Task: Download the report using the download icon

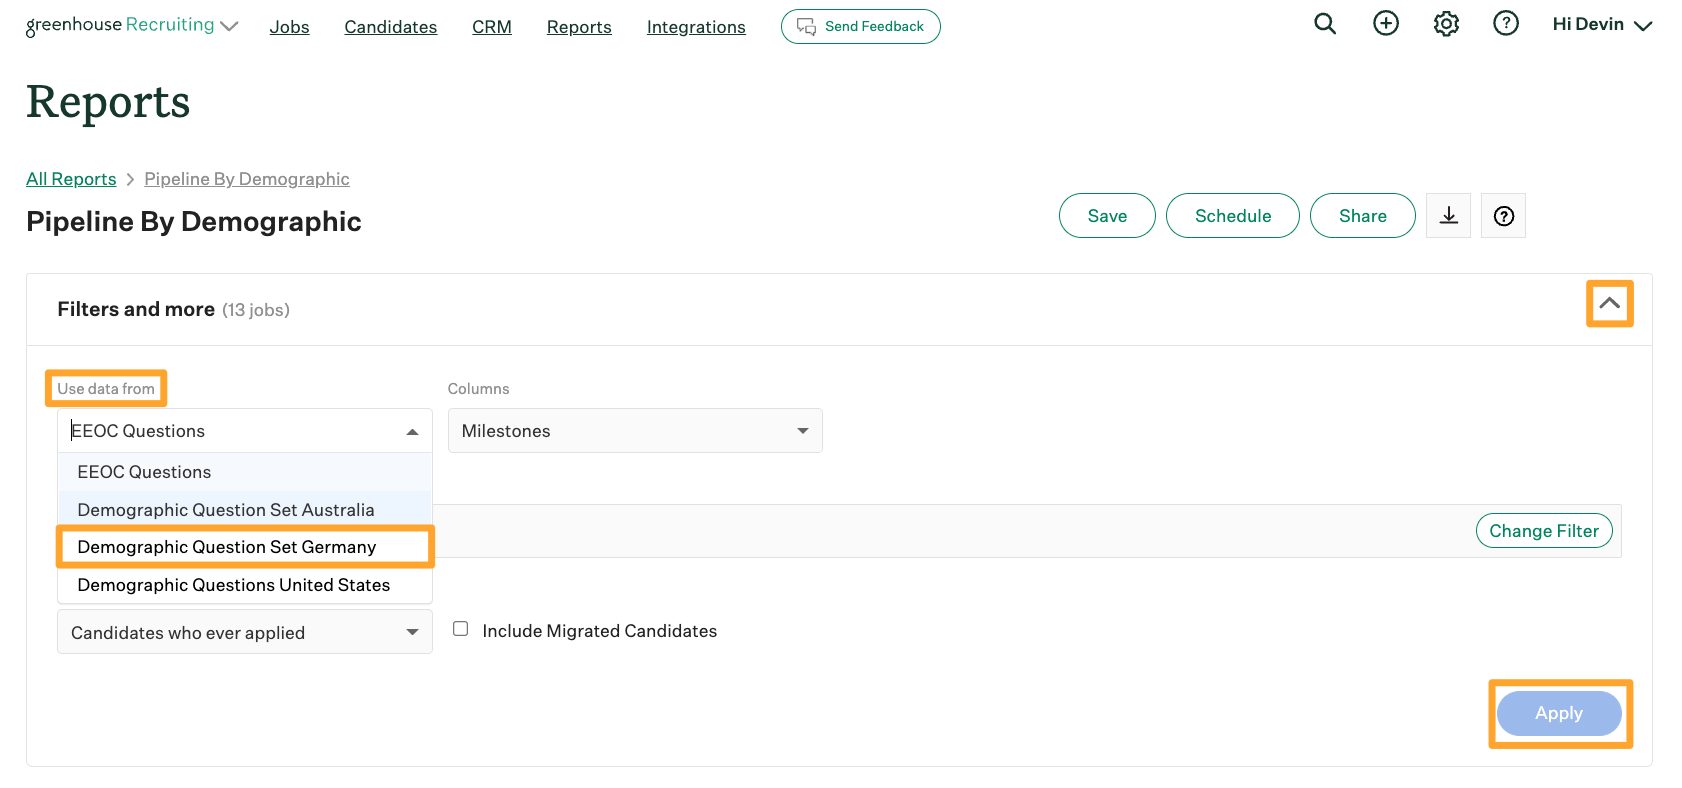Action: pos(1449,216)
